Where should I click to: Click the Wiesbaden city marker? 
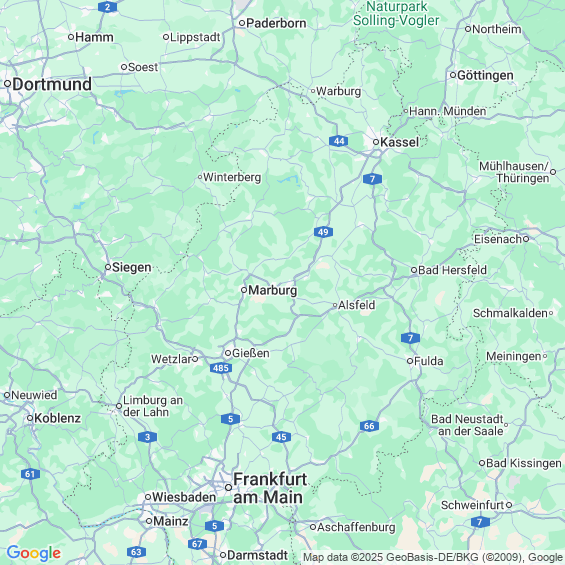[x=148, y=497]
